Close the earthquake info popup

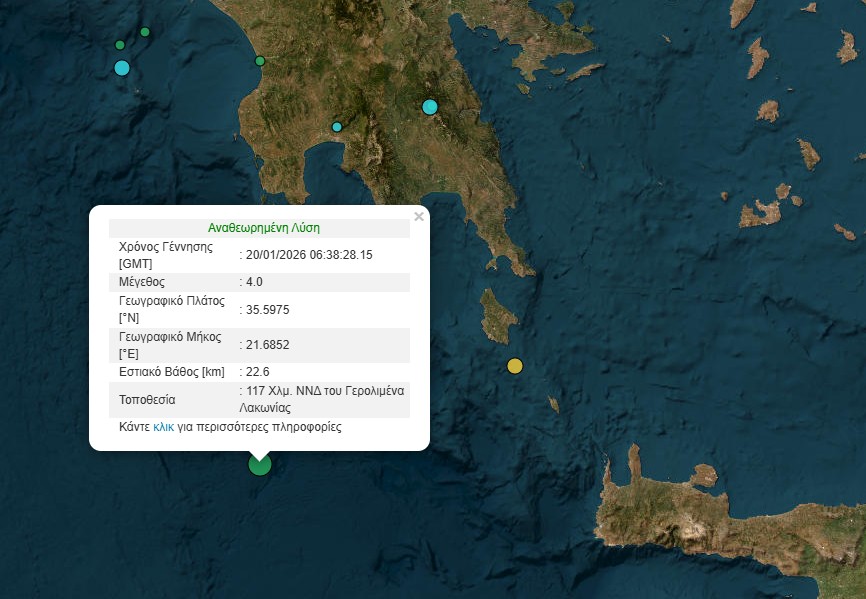[x=419, y=215]
